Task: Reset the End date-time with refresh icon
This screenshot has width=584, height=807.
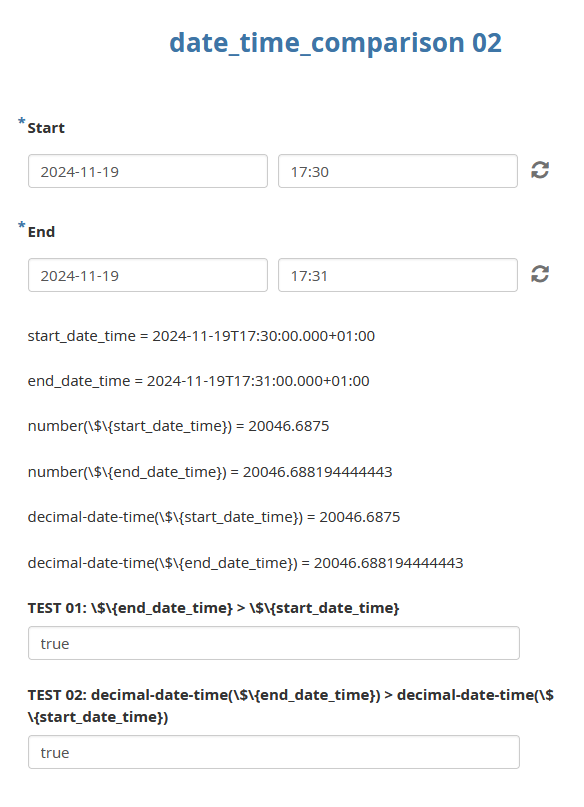Action: 540,274
